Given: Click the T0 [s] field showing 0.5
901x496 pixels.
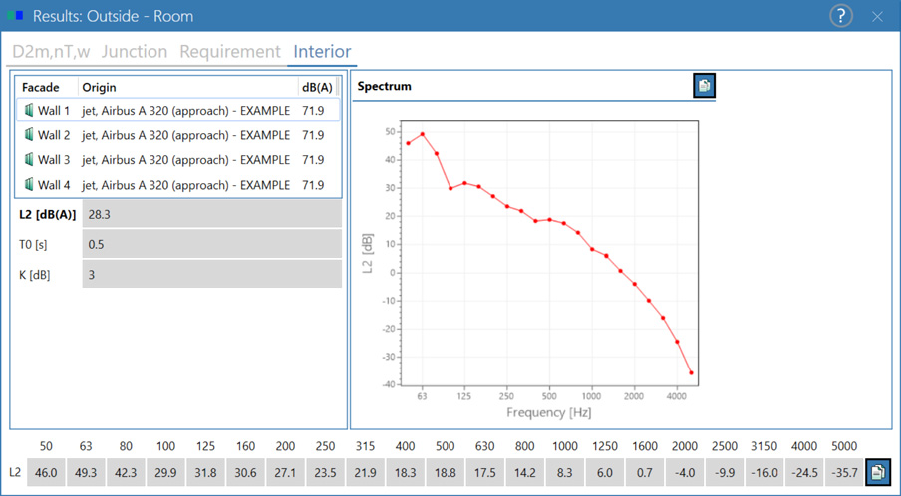Looking at the screenshot, I should pos(212,244).
